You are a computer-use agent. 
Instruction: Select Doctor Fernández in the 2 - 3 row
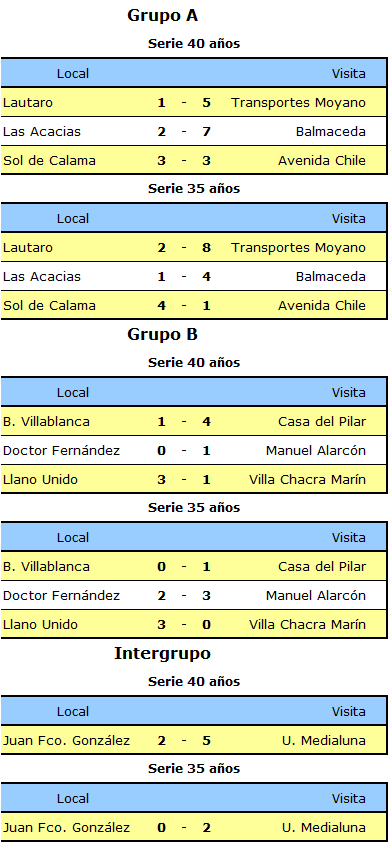[61, 596]
